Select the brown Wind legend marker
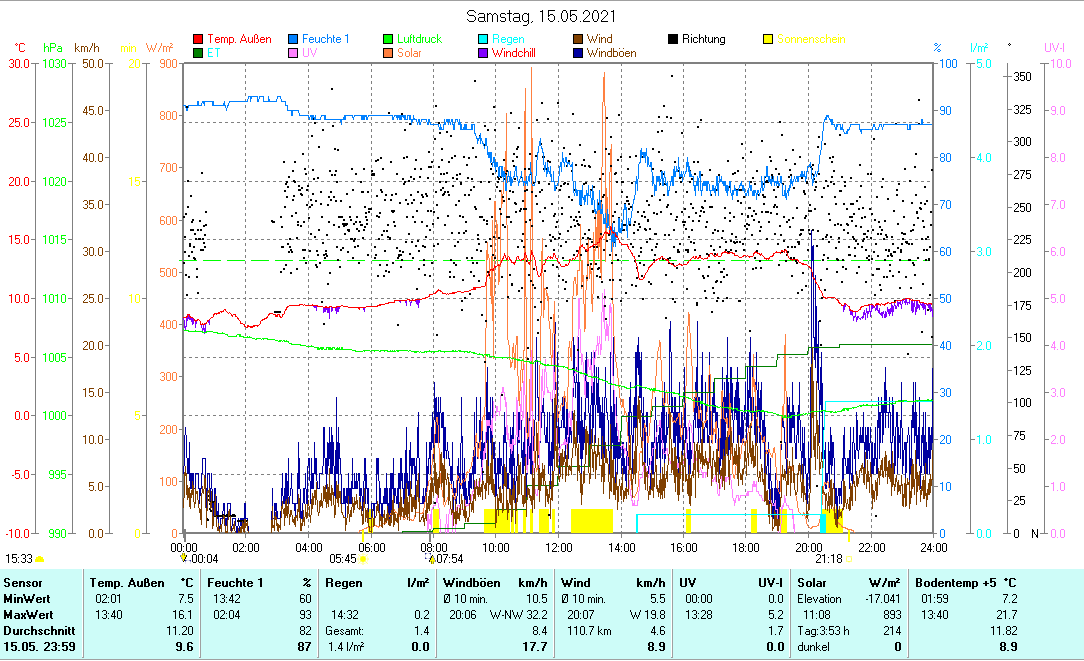The width and height of the screenshot is (1084, 661). click(x=579, y=40)
